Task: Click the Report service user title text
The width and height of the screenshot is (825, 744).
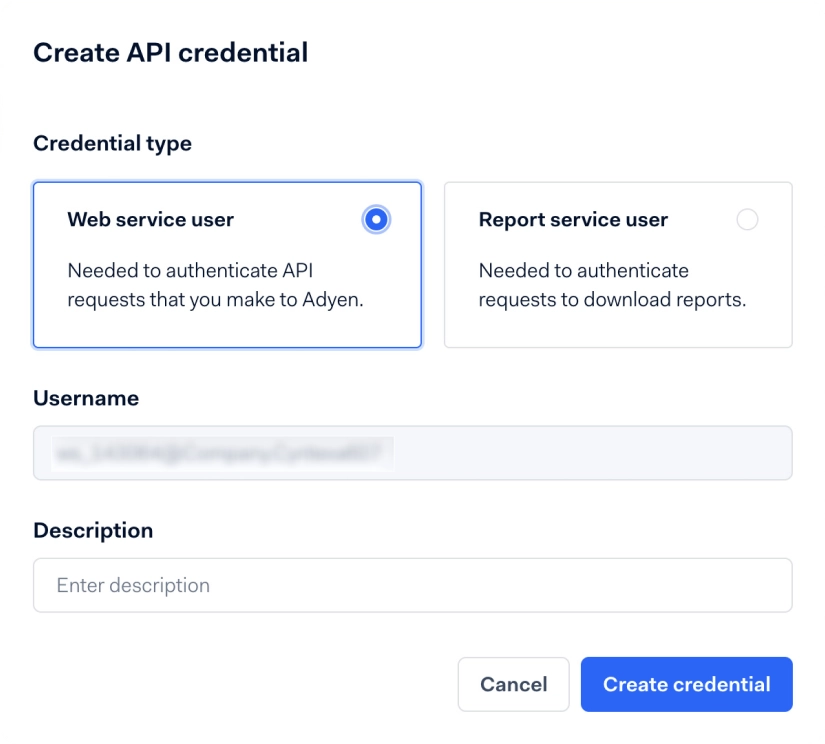Action: coord(574,219)
